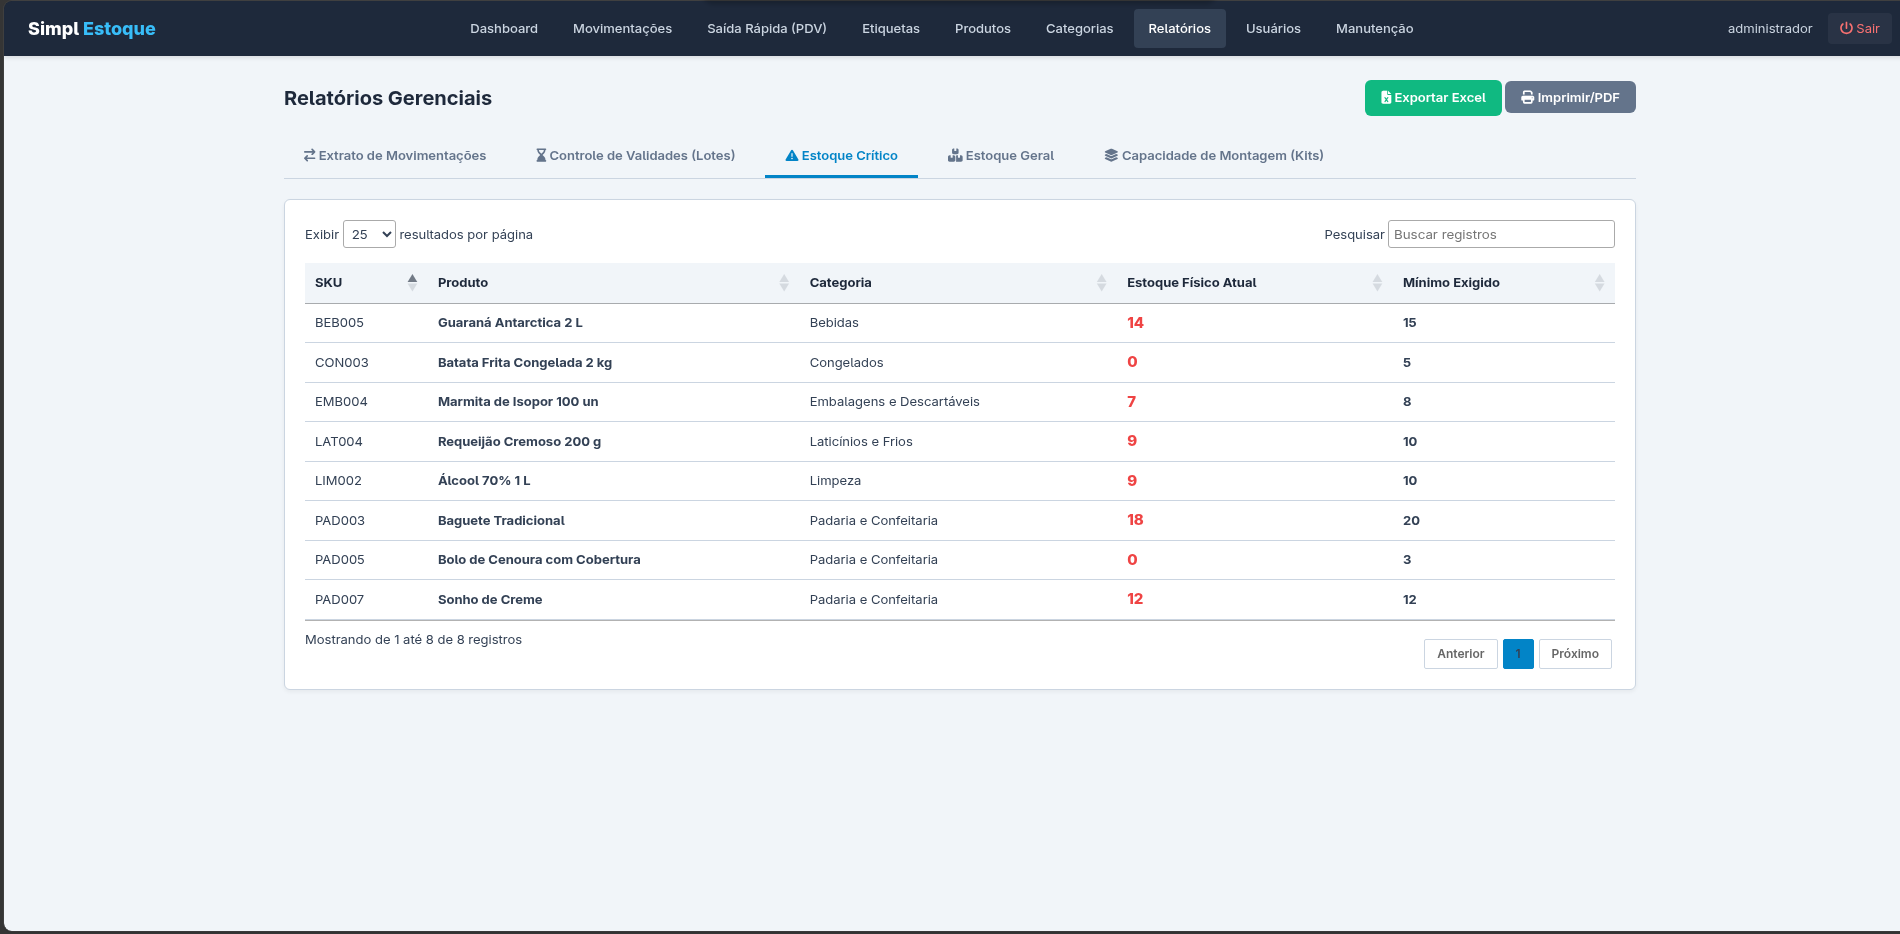Open Manutenção in the navbar
Screen dimensions: 1900x934
click(x=1374, y=29)
